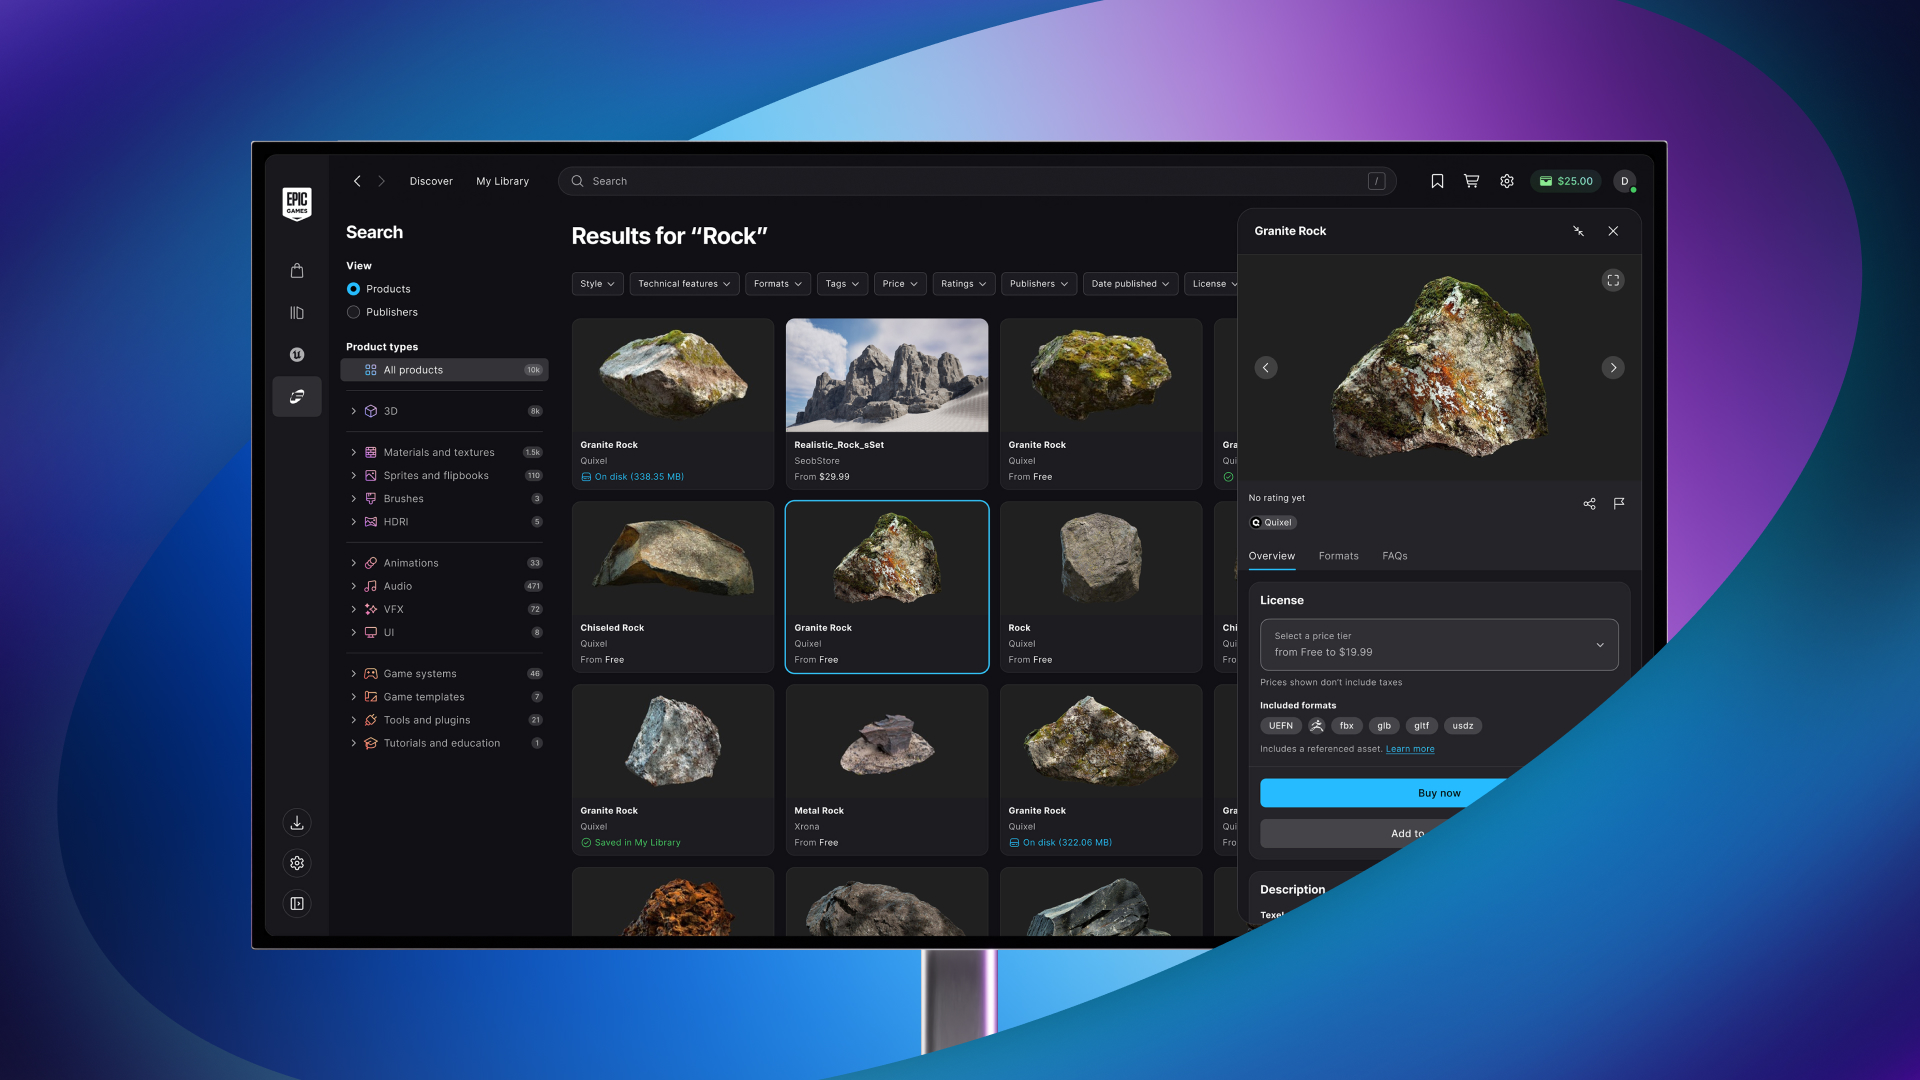1920x1080 pixels.
Task: Expand the Materials and textures category
Action: [353, 452]
